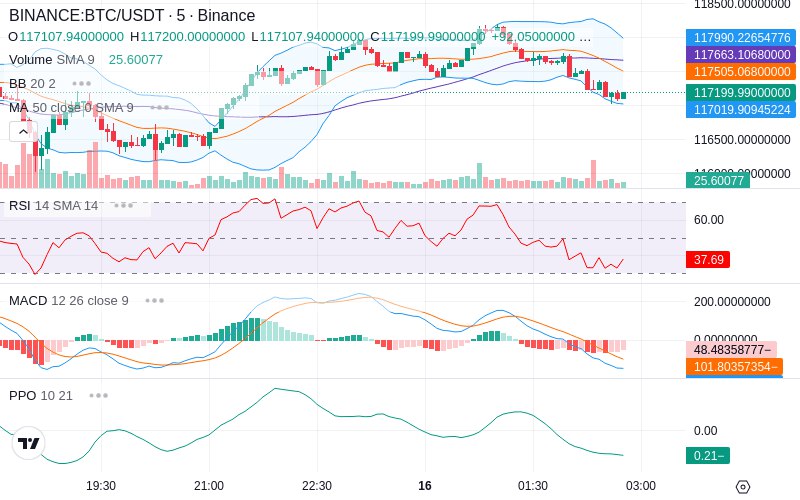This screenshot has height=500, width=800.
Task: Click volume value label 25.60077 on axis
Action: tap(718, 180)
